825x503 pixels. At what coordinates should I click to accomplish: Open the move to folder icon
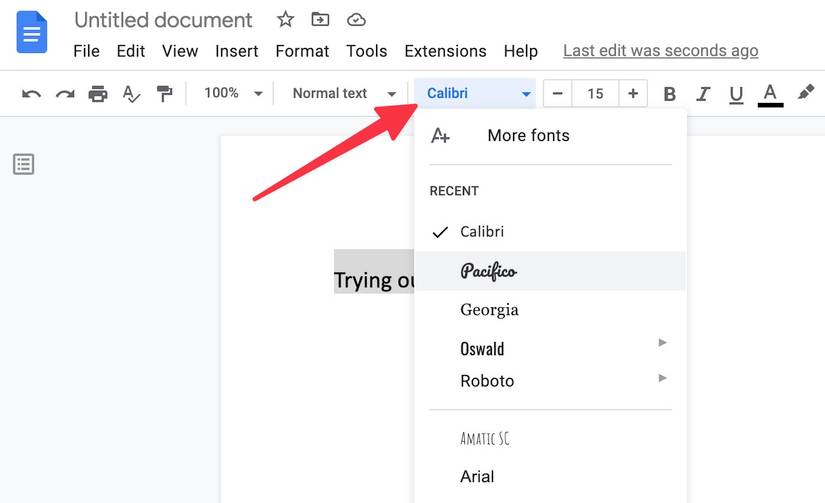(320, 20)
